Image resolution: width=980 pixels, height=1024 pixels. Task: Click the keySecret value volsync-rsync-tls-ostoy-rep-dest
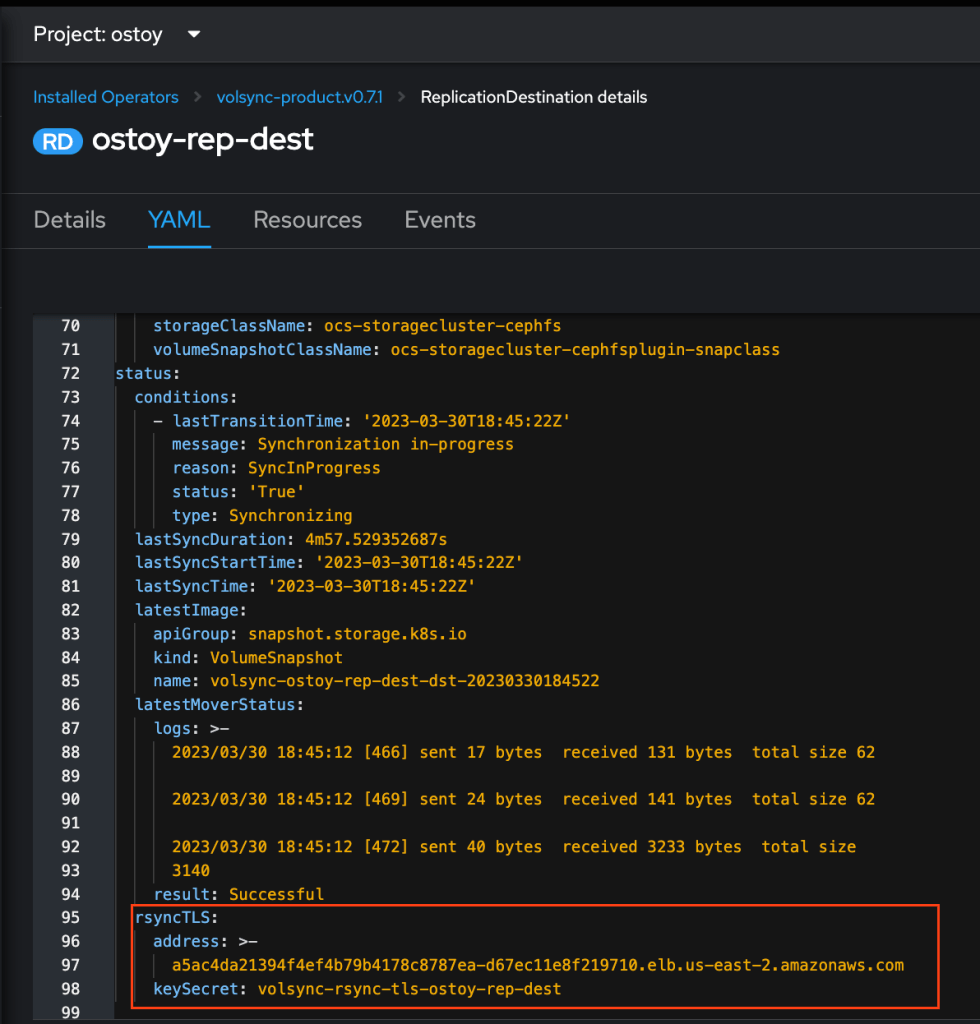tap(409, 989)
